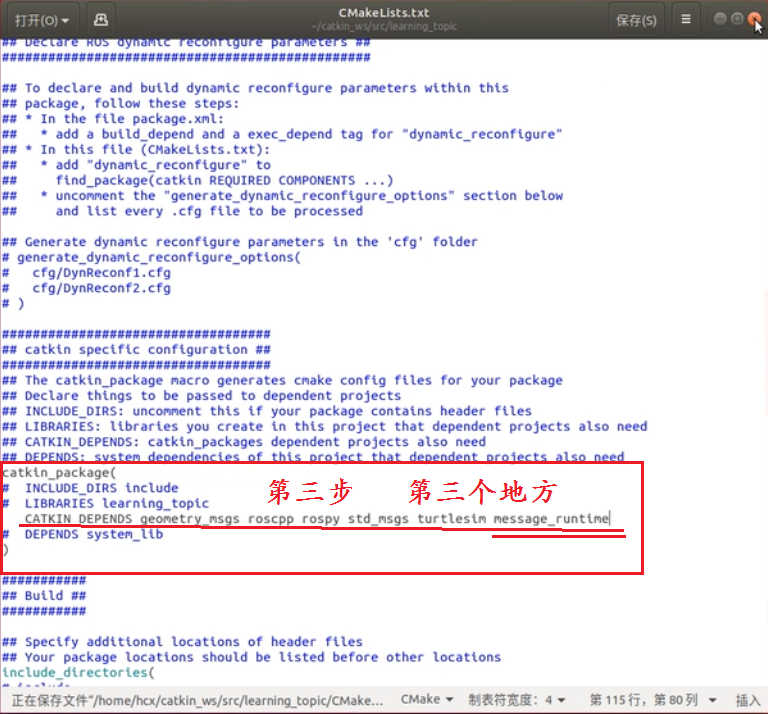Click the vertical scrollbar of editor
This screenshot has width=768, height=714.
tap(765, 353)
